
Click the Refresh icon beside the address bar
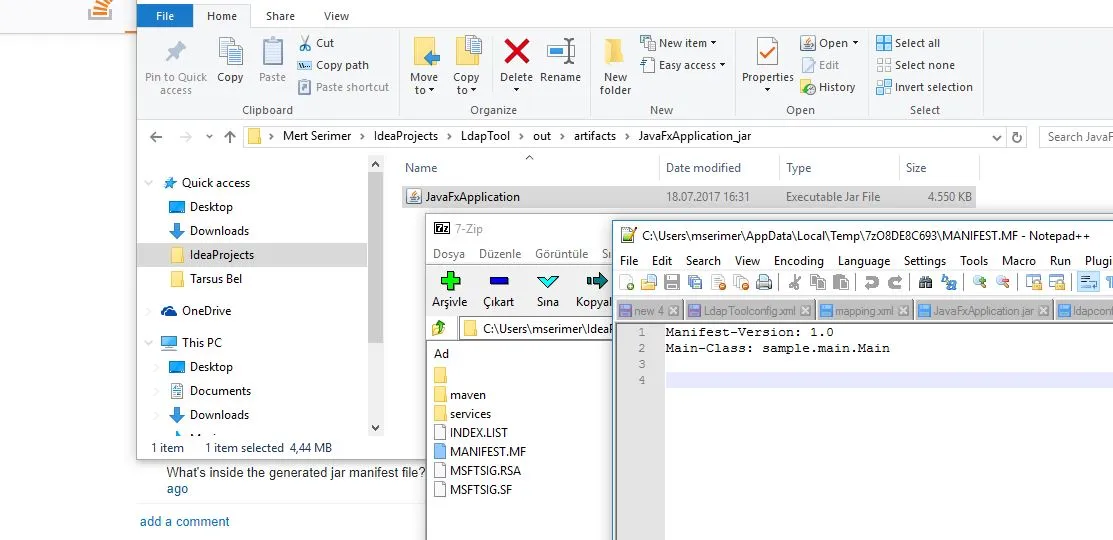1016,137
